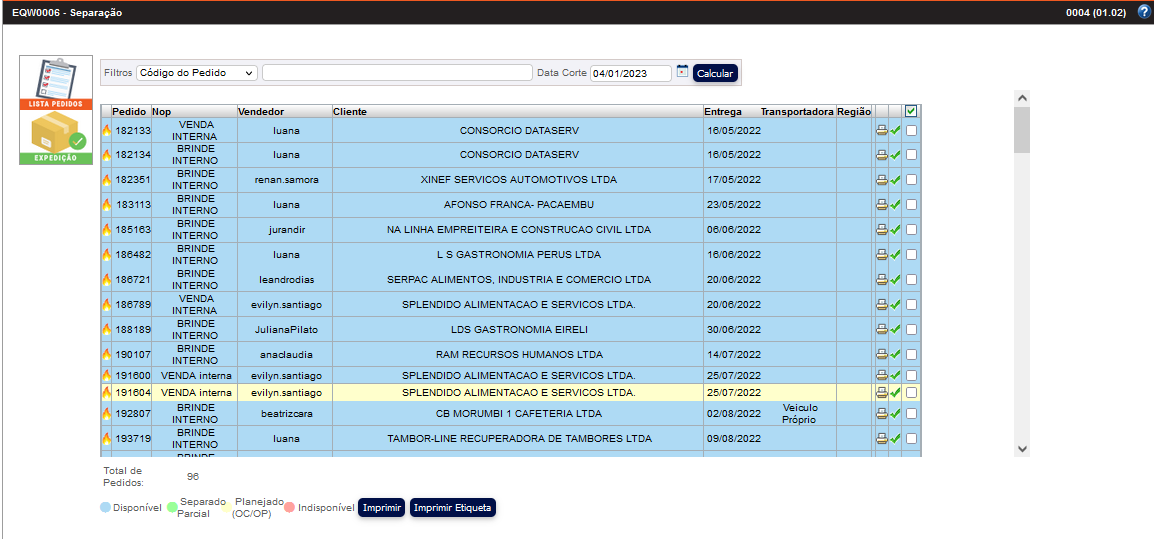This screenshot has width=1154, height=539.
Task: Click green checkmark for order 182351
Action: click(x=896, y=180)
